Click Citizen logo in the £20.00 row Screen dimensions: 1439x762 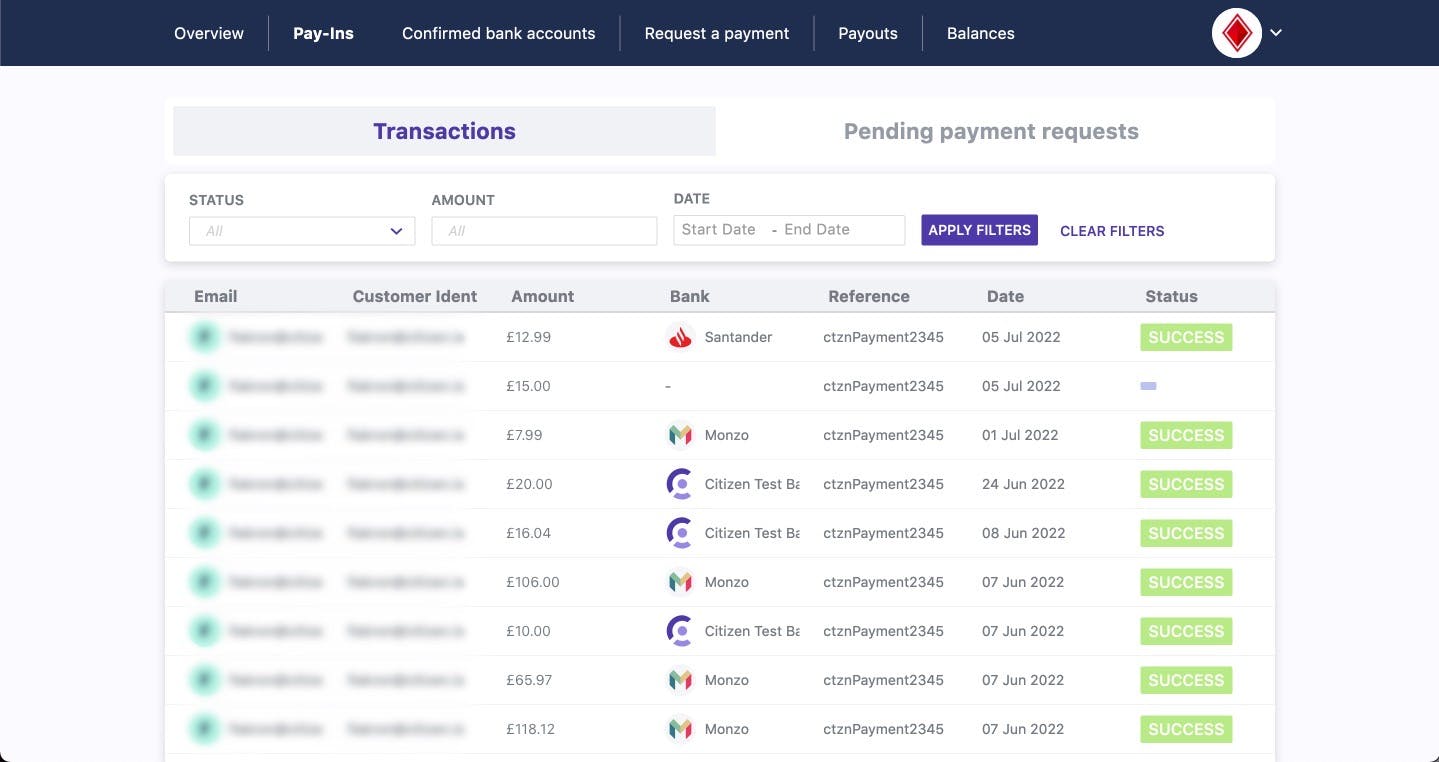[680, 484]
